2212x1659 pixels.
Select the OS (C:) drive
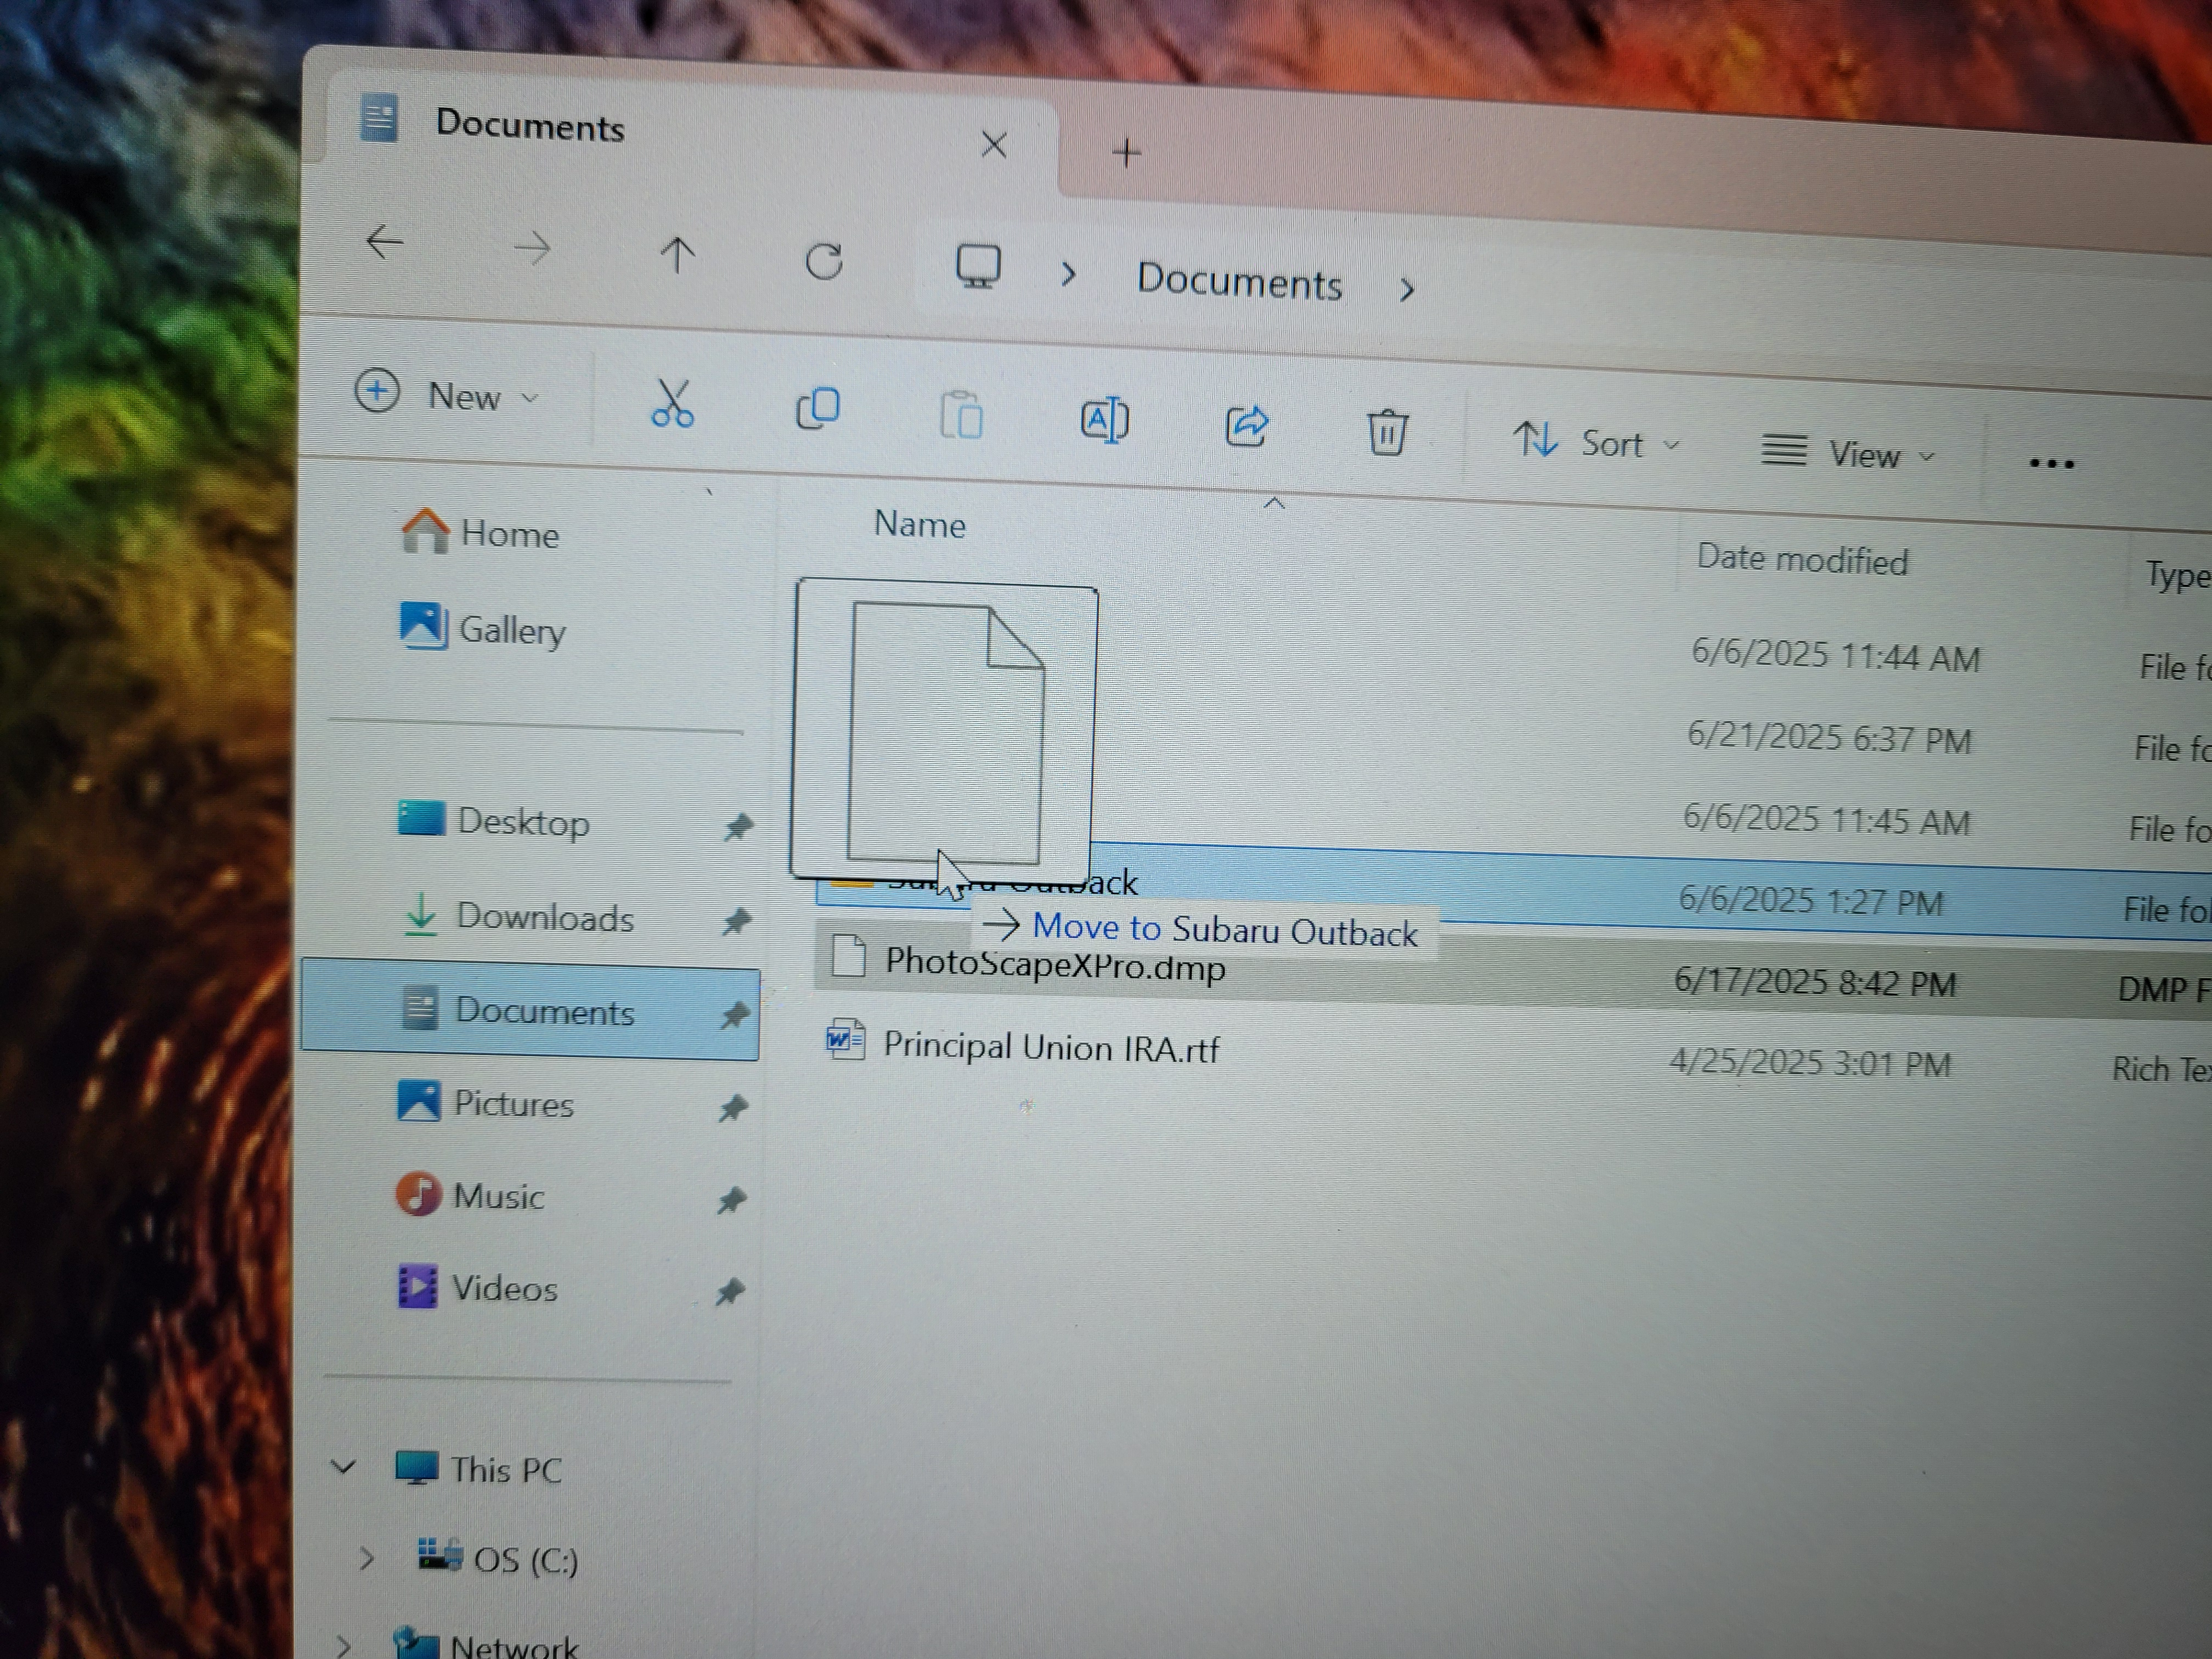(x=497, y=1558)
